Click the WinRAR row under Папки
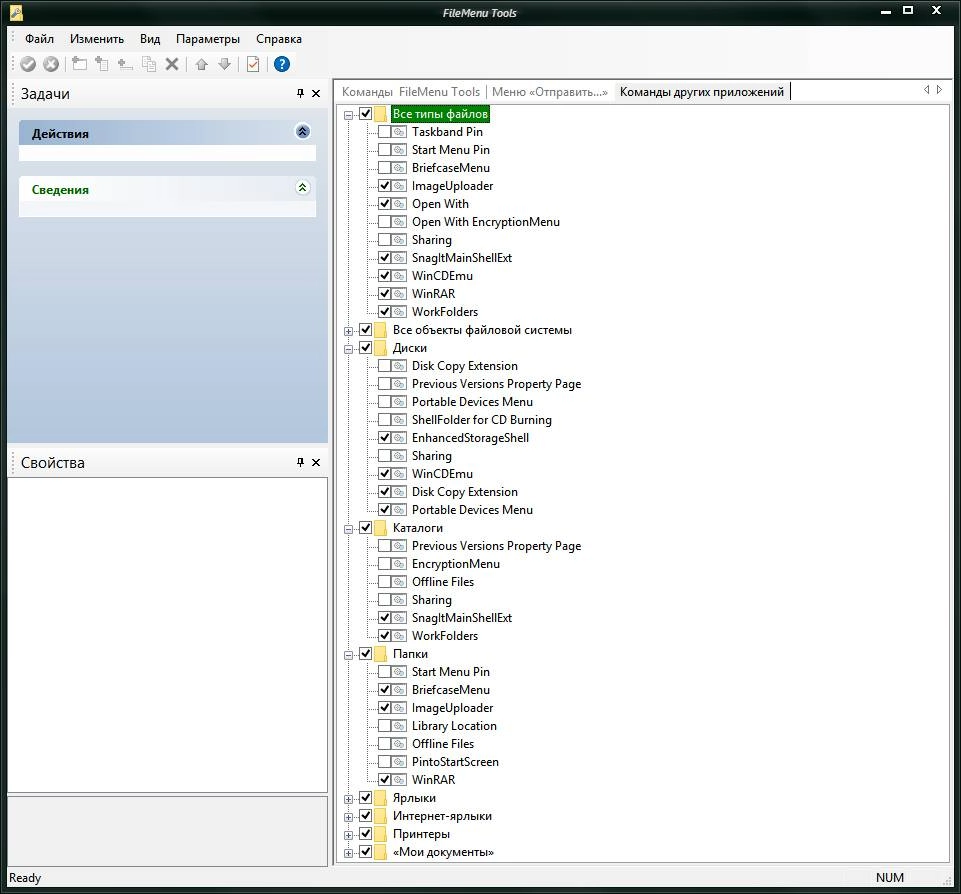 pos(433,780)
